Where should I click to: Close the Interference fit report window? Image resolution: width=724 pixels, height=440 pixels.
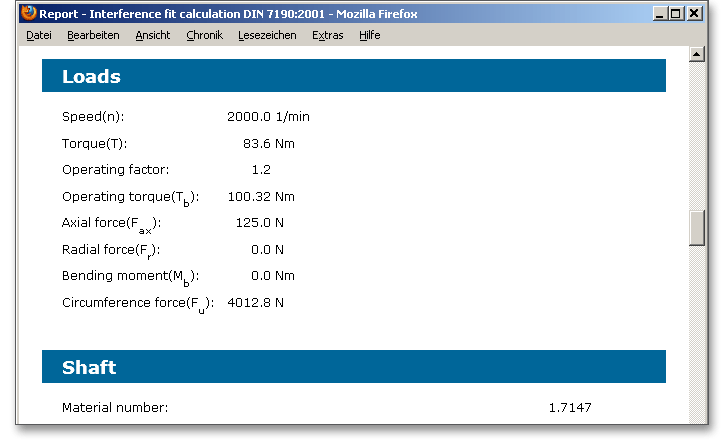696,14
